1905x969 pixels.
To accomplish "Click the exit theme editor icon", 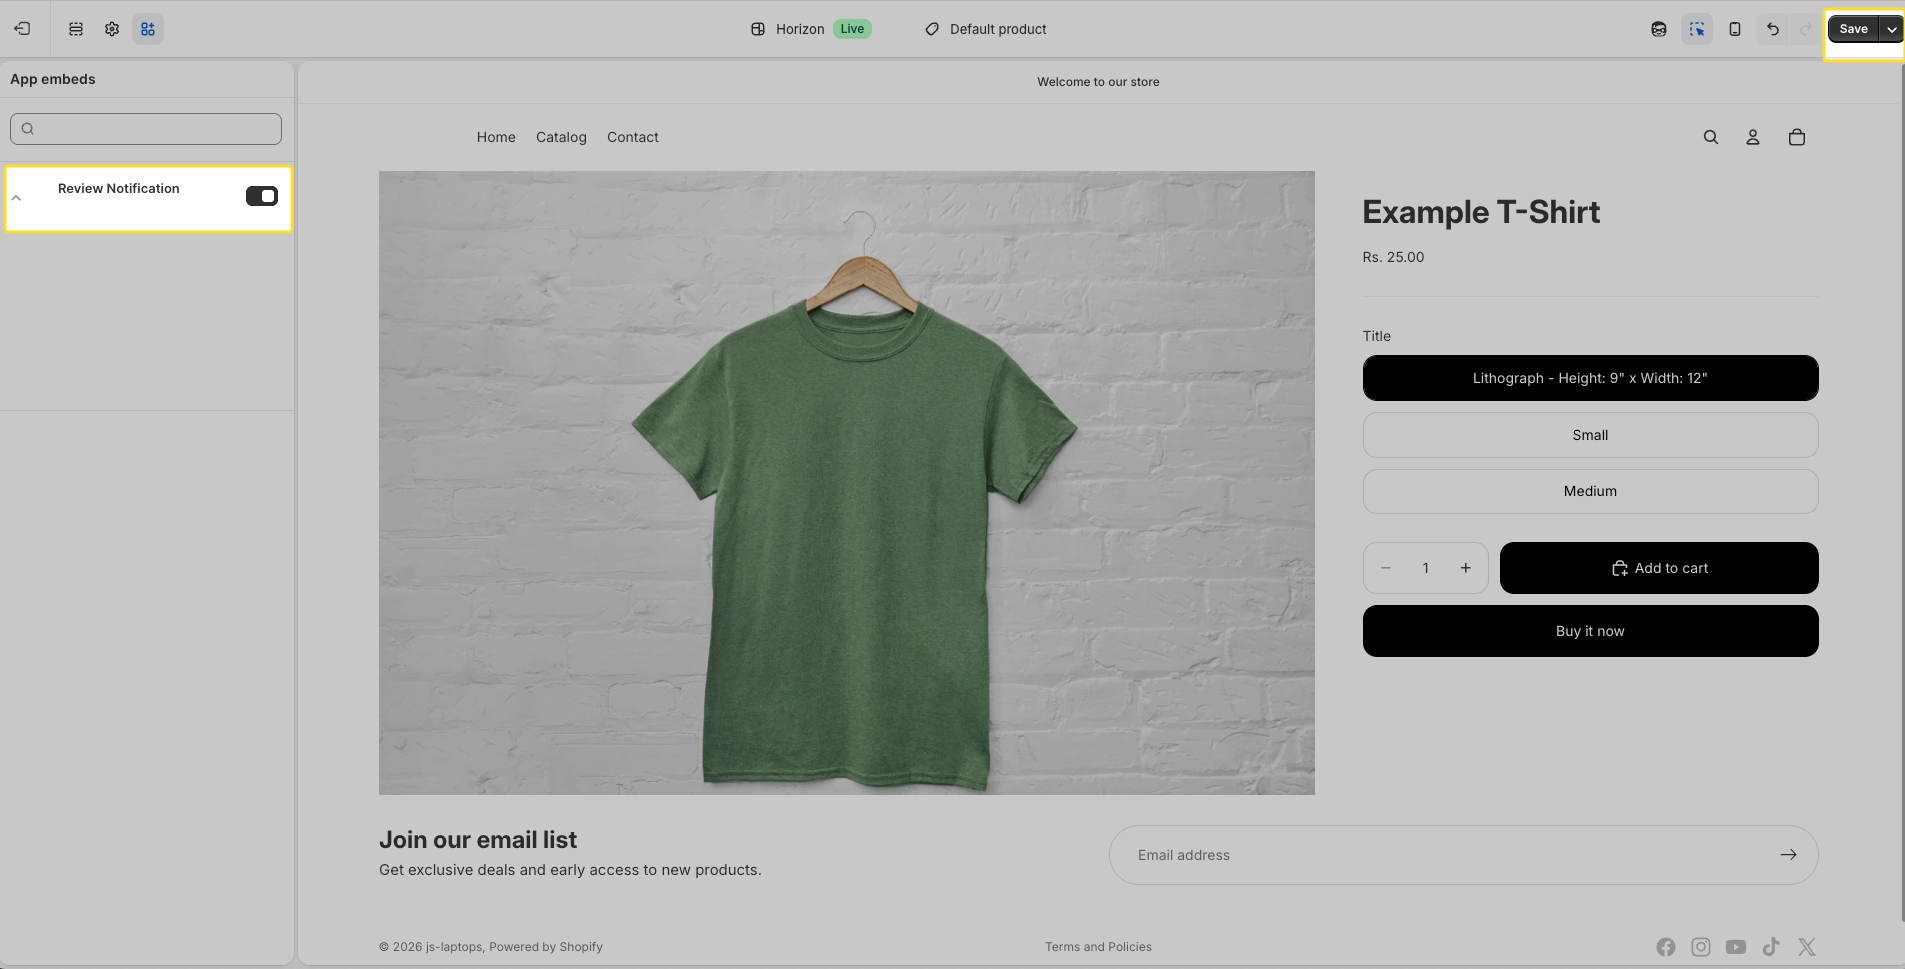I will [22, 29].
